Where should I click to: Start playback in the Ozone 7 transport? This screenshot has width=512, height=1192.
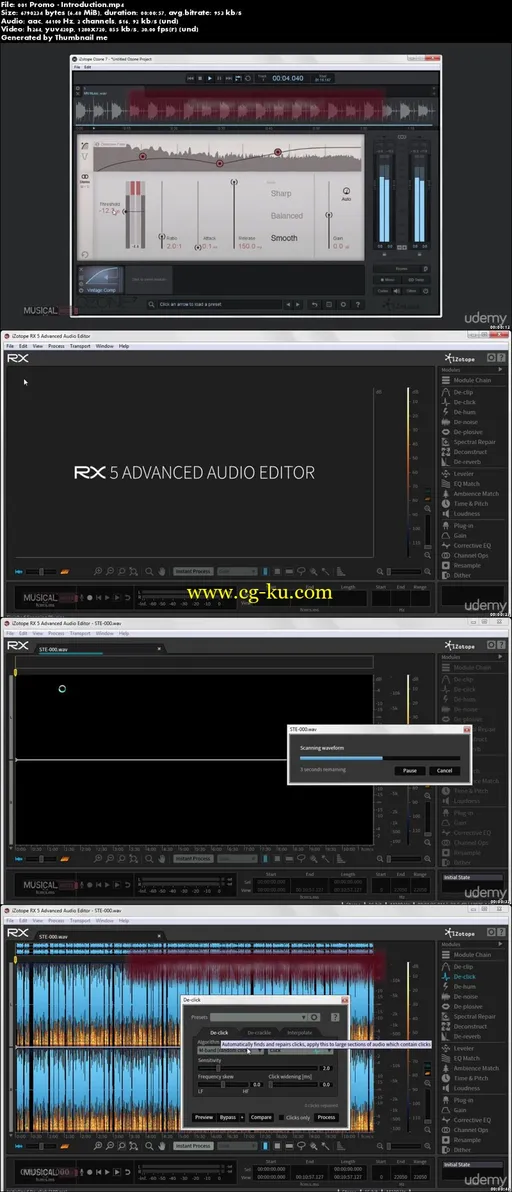click(210, 78)
